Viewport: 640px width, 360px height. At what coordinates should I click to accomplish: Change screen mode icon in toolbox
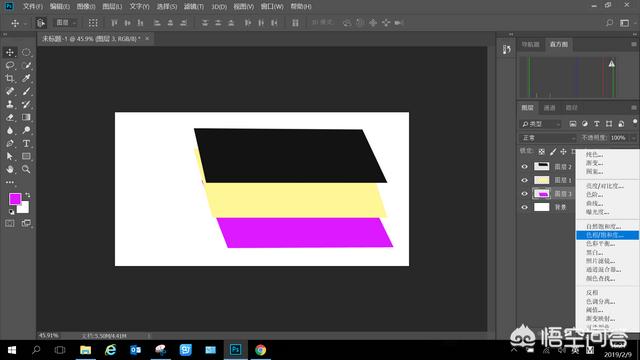26,223
